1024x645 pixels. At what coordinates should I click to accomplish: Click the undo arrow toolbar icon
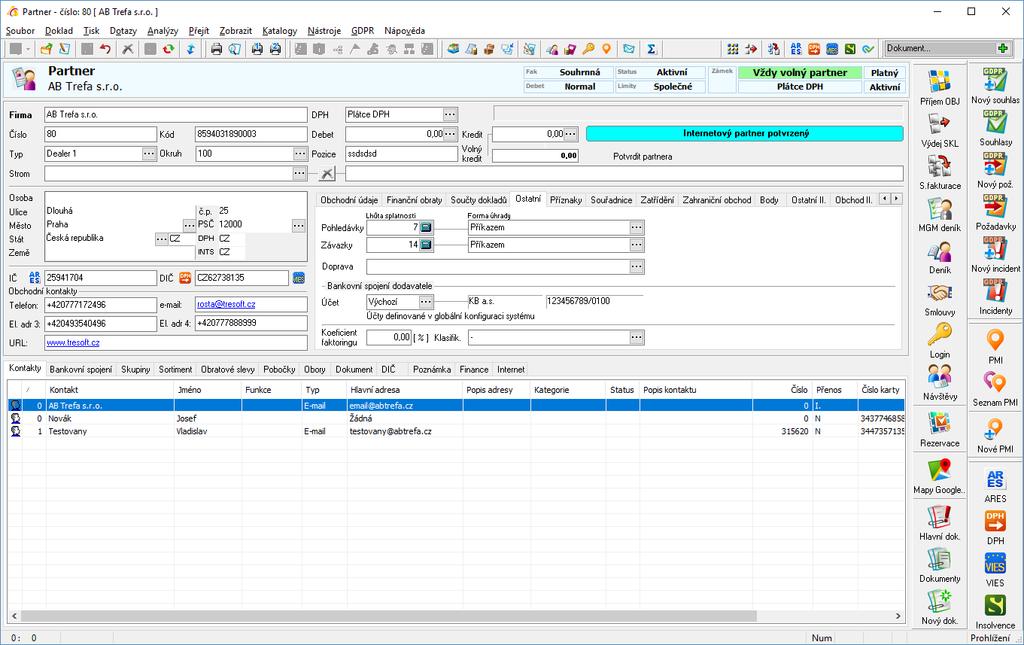[x=105, y=49]
